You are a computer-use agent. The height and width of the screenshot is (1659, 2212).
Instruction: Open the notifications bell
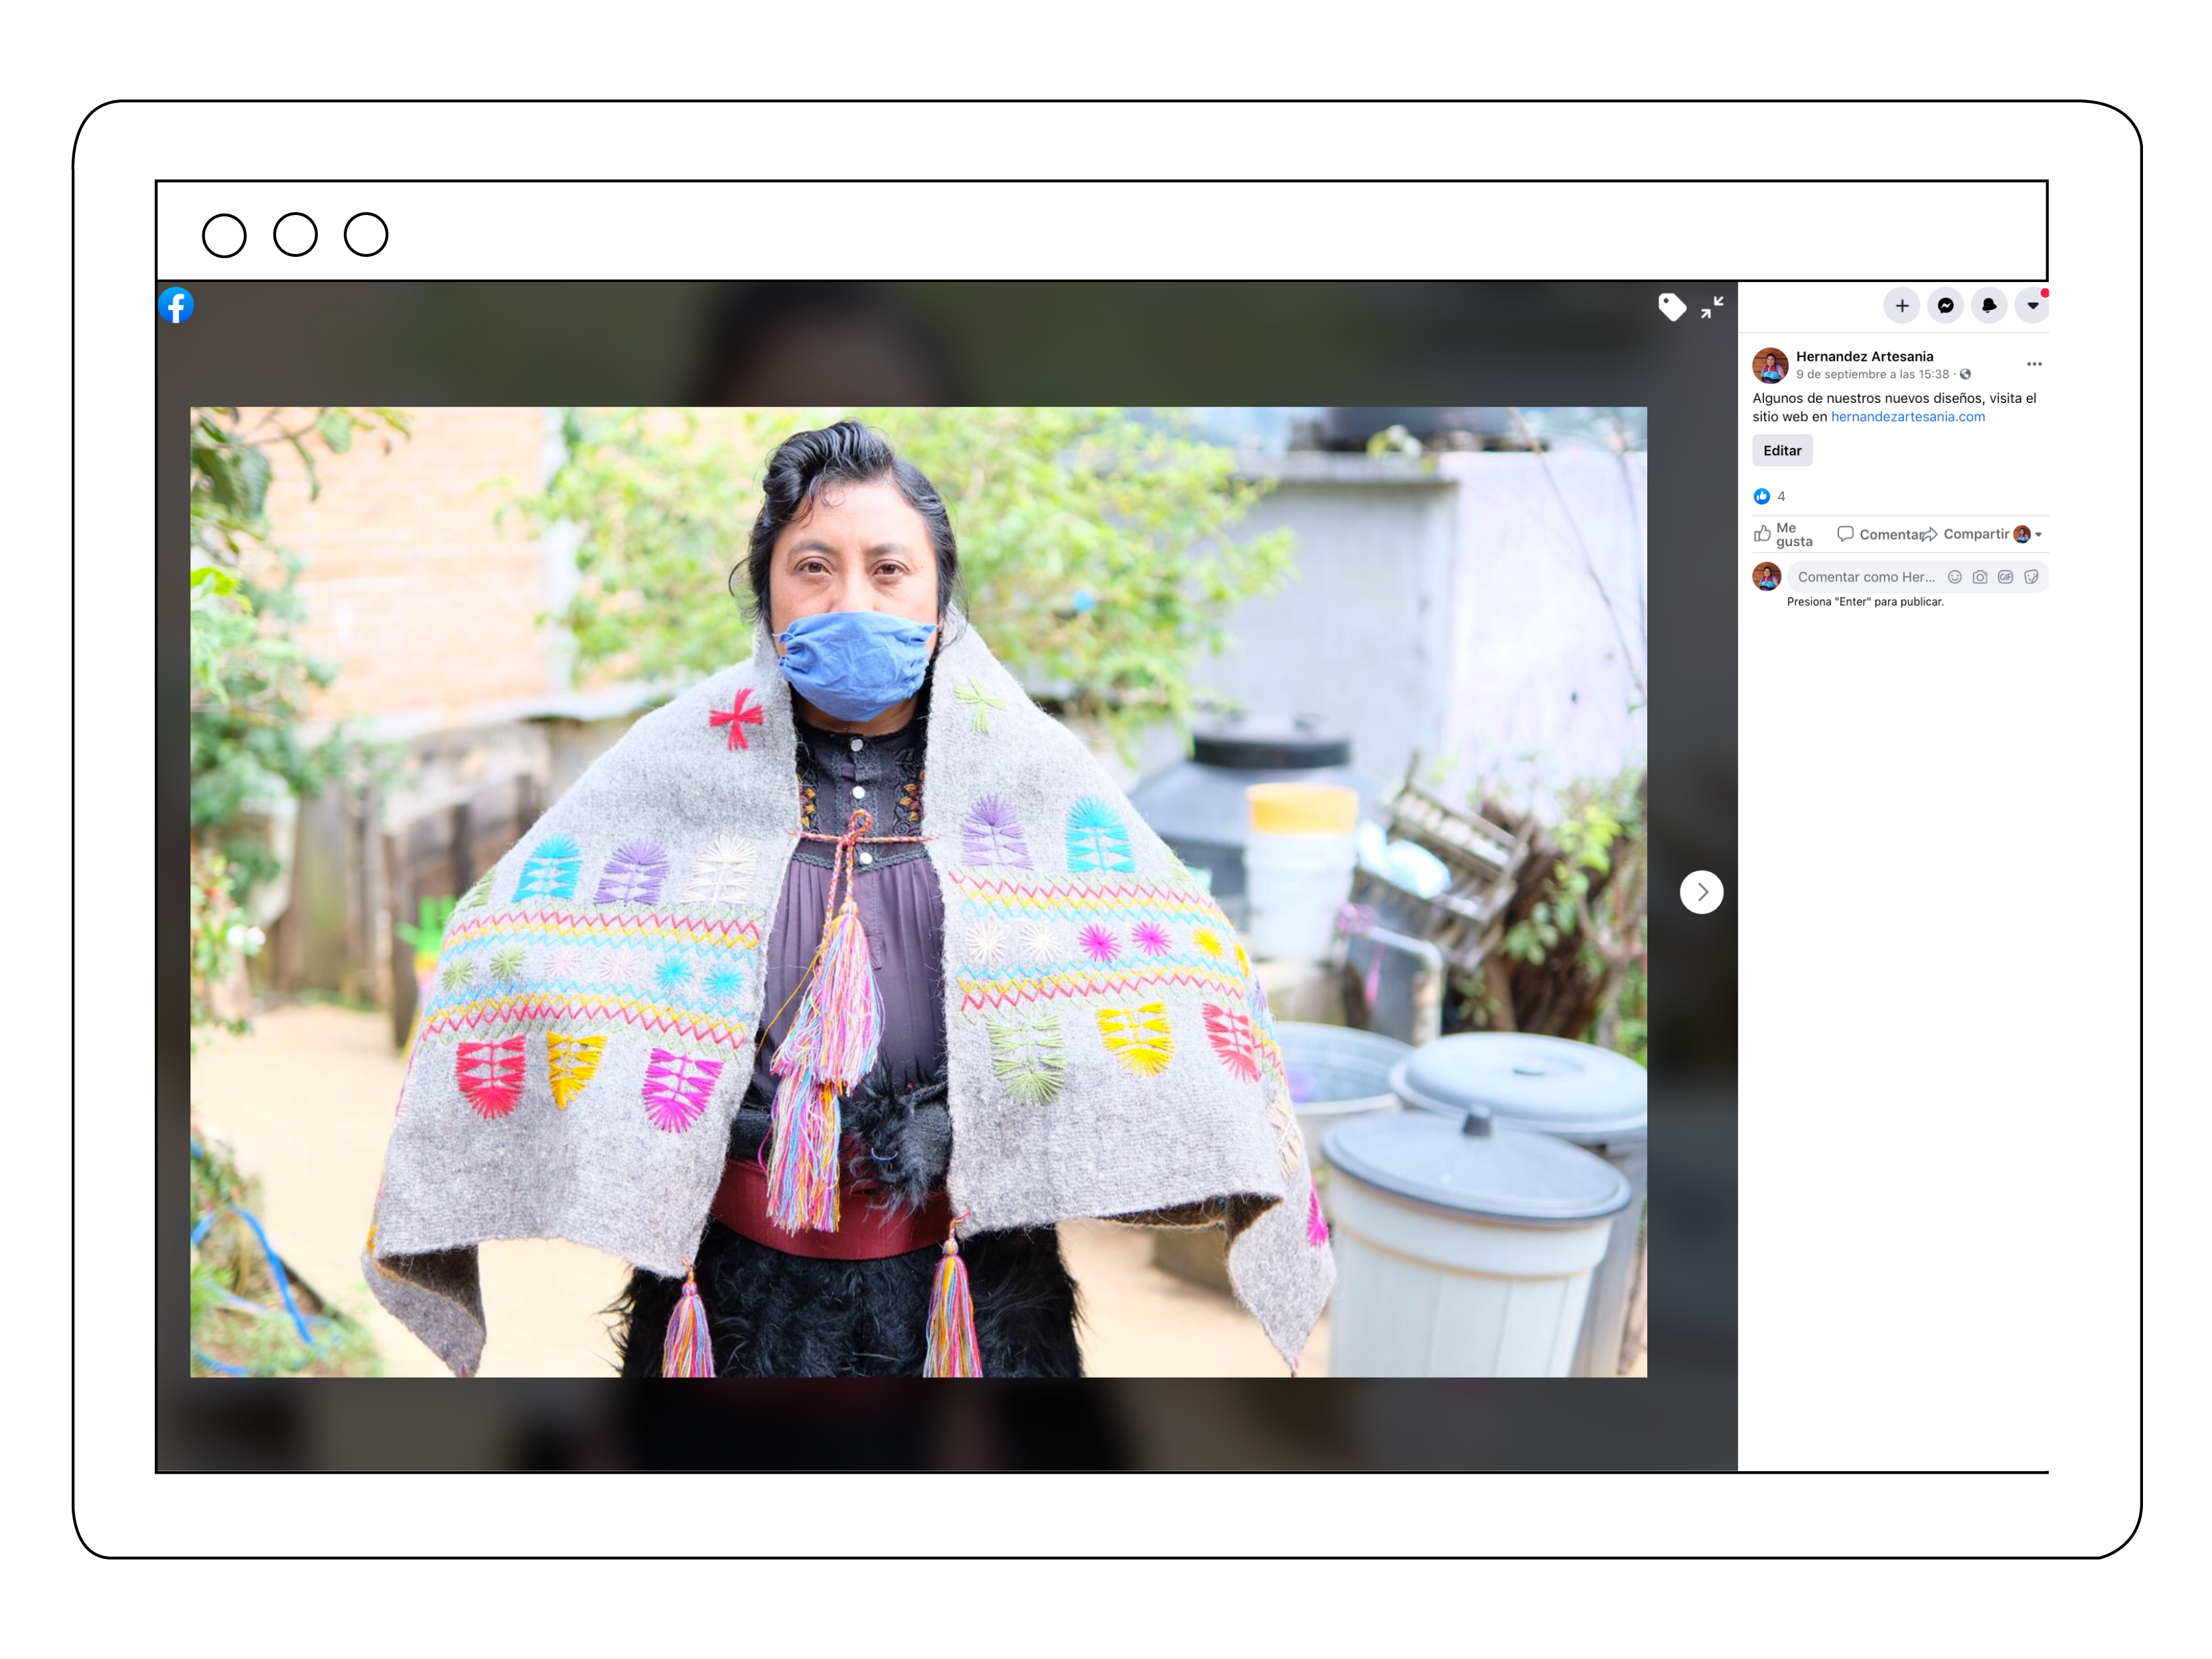[x=1988, y=305]
